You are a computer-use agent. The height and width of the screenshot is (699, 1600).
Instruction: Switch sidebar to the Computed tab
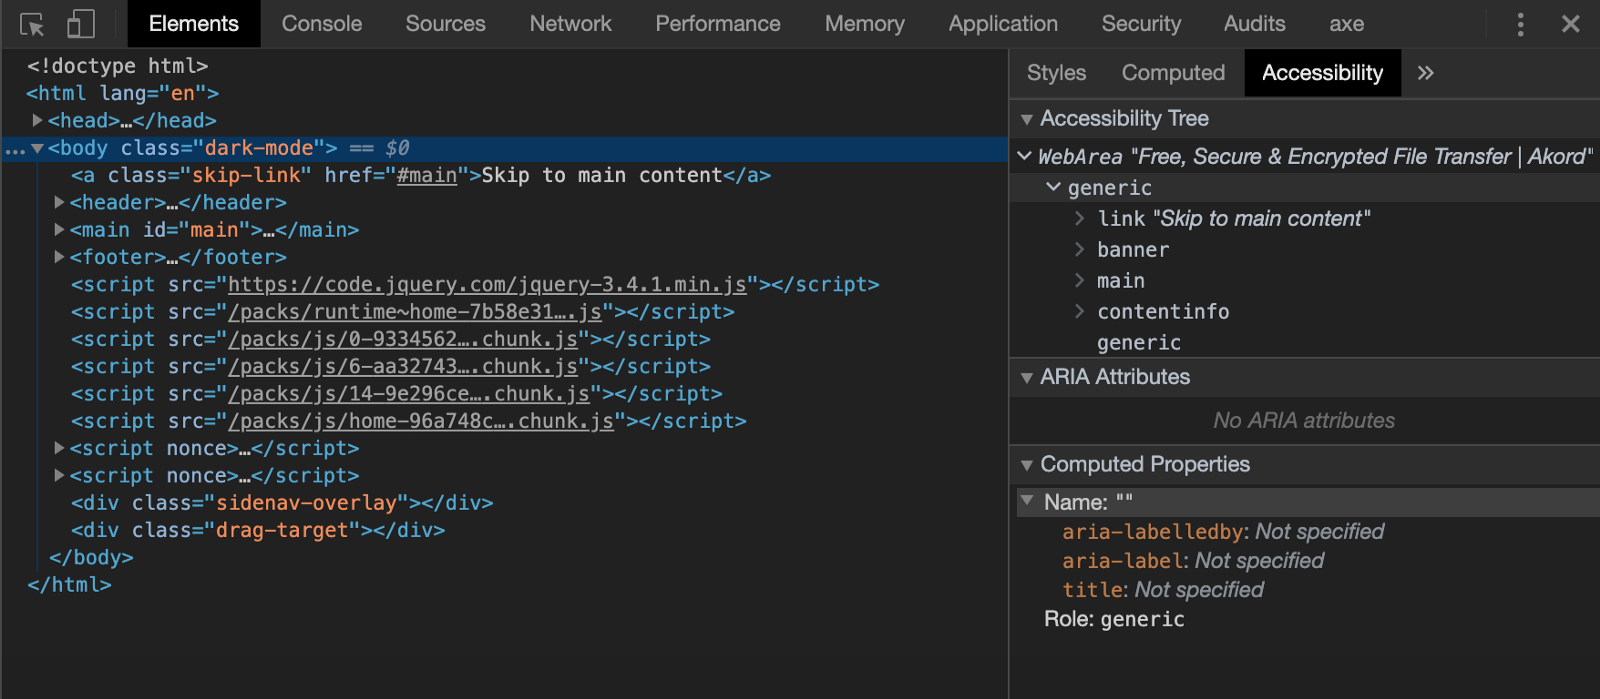pyautogui.click(x=1173, y=73)
